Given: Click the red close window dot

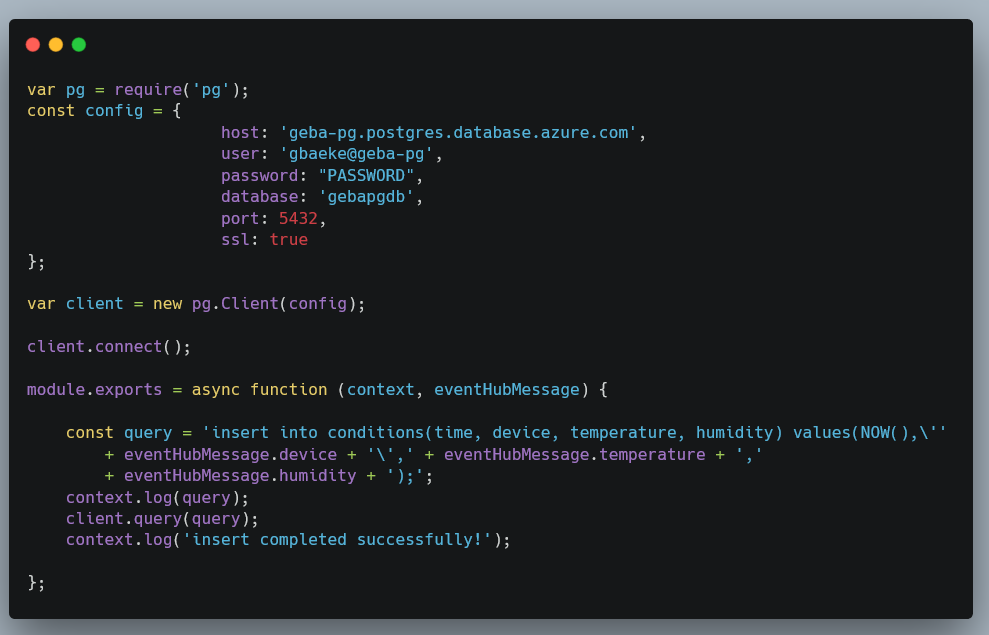Looking at the screenshot, I should click(x=33, y=45).
